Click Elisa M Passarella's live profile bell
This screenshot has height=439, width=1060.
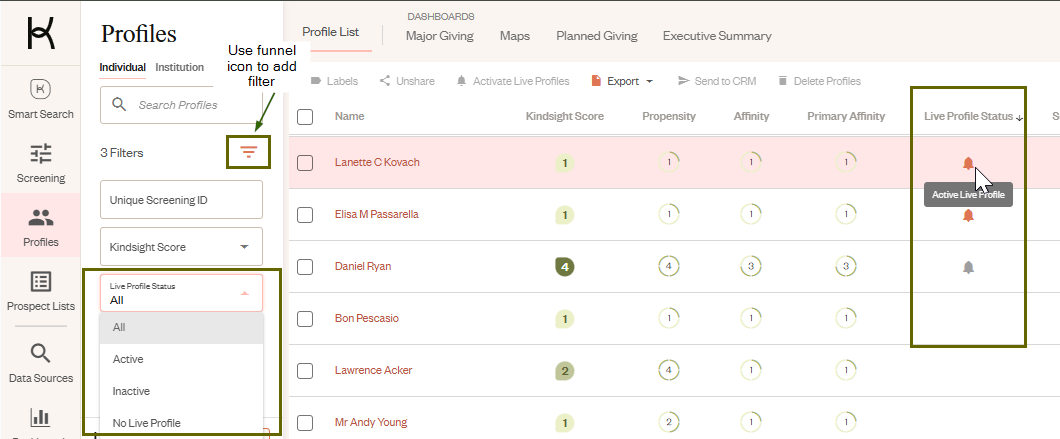tap(967, 215)
